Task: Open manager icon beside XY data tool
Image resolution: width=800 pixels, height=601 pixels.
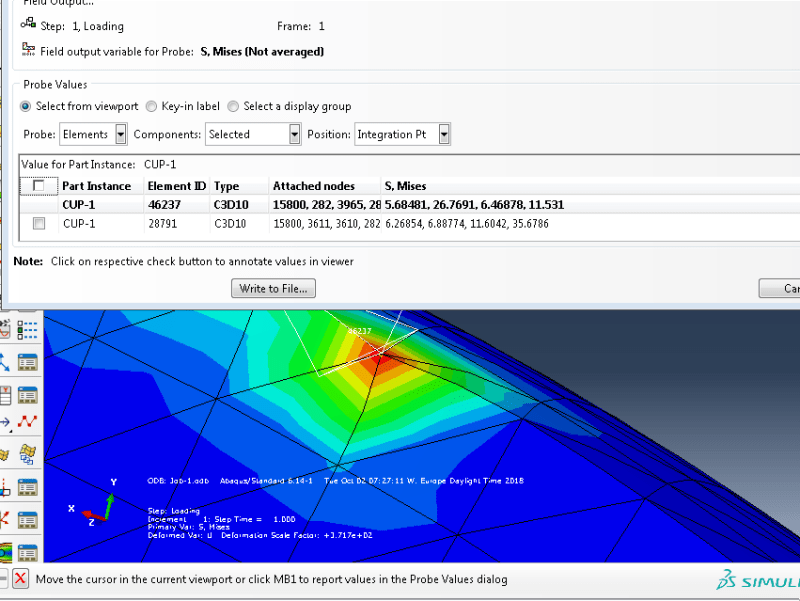Action: coord(28,395)
